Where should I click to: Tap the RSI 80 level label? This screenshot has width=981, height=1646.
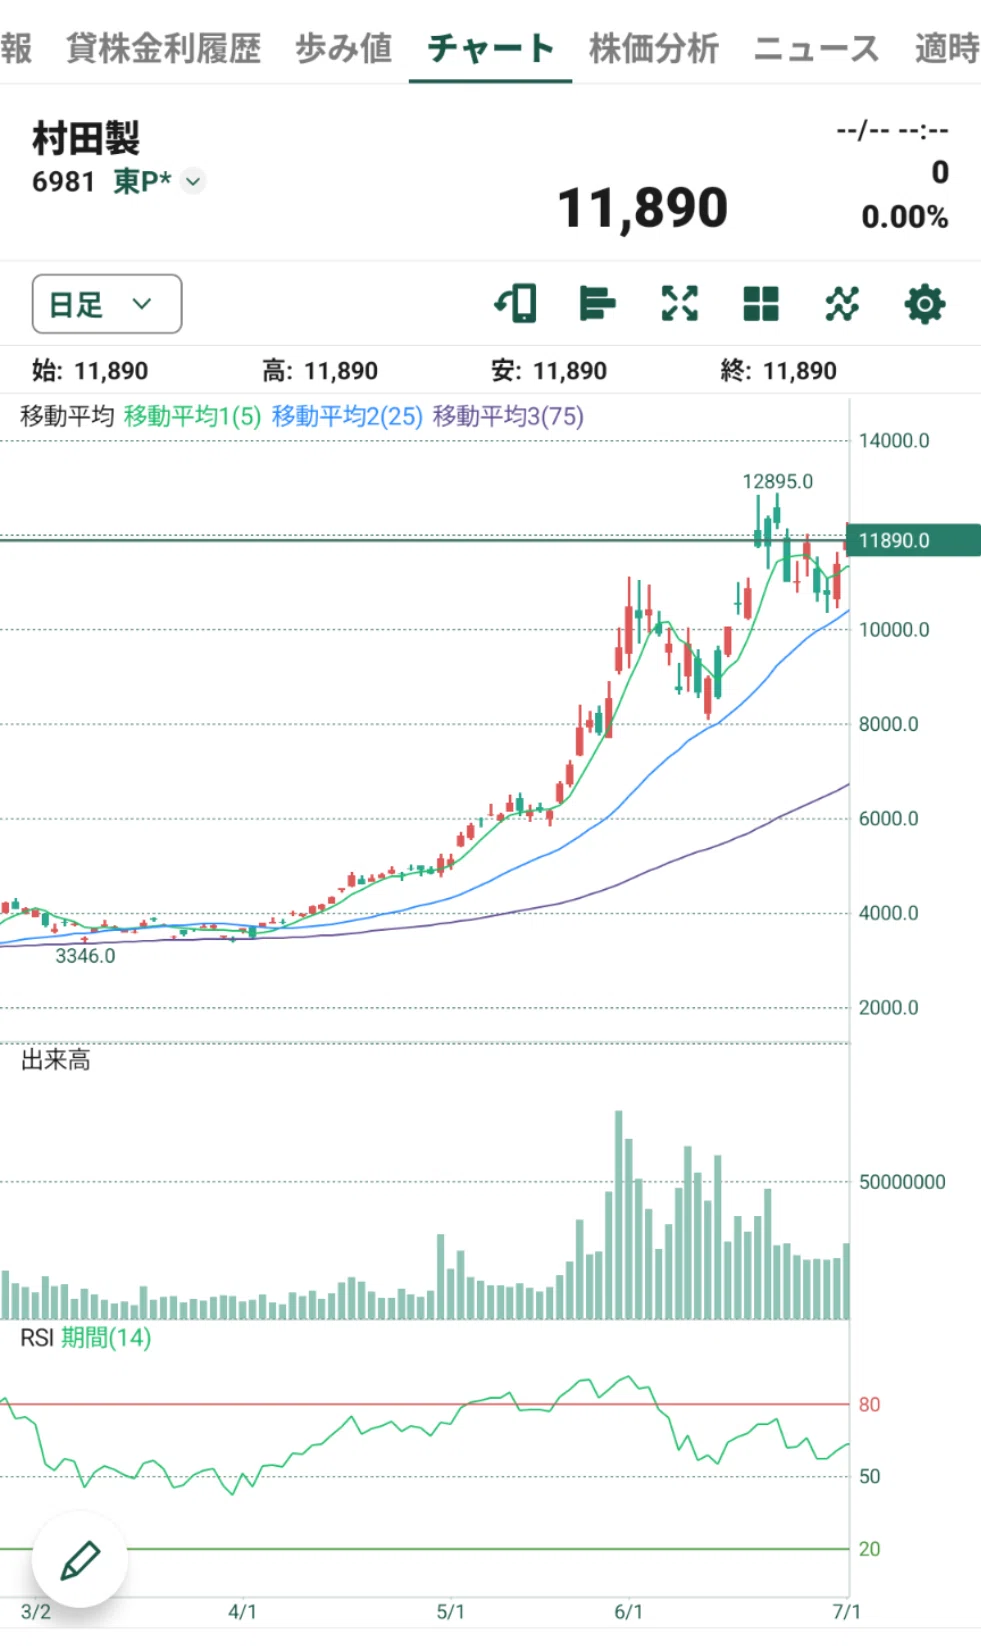pos(870,1405)
